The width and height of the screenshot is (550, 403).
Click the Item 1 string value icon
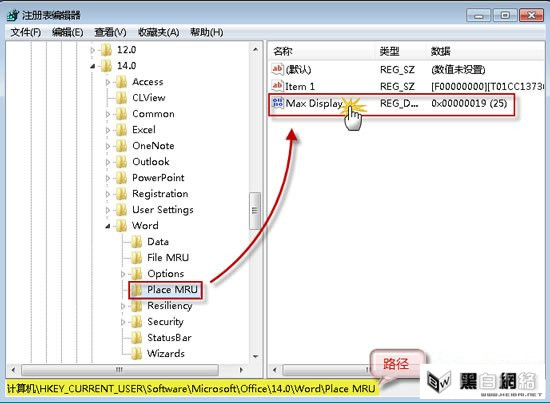pyautogui.click(x=277, y=86)
